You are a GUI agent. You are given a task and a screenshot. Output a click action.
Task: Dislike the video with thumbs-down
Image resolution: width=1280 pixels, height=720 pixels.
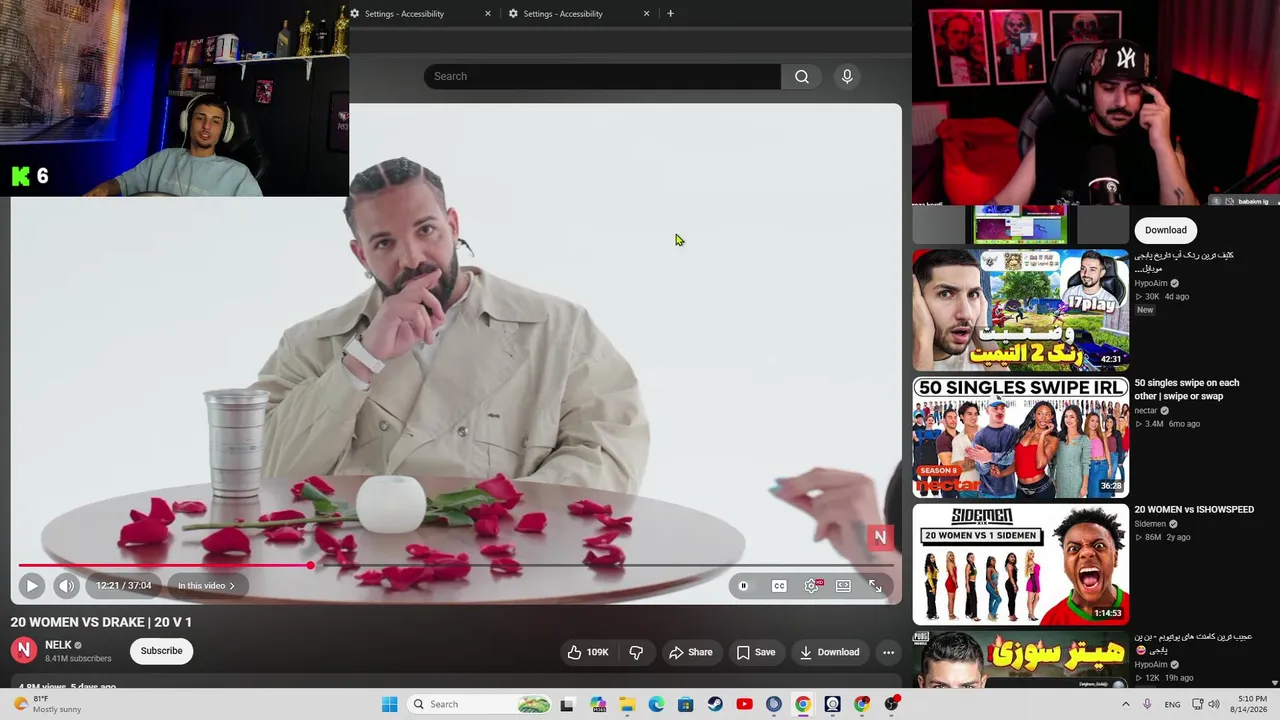[636, 652]
